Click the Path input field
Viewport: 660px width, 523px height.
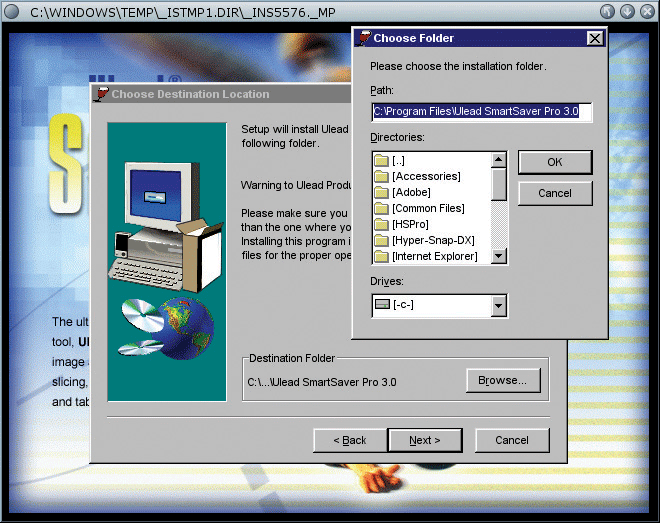coord(482,112)
